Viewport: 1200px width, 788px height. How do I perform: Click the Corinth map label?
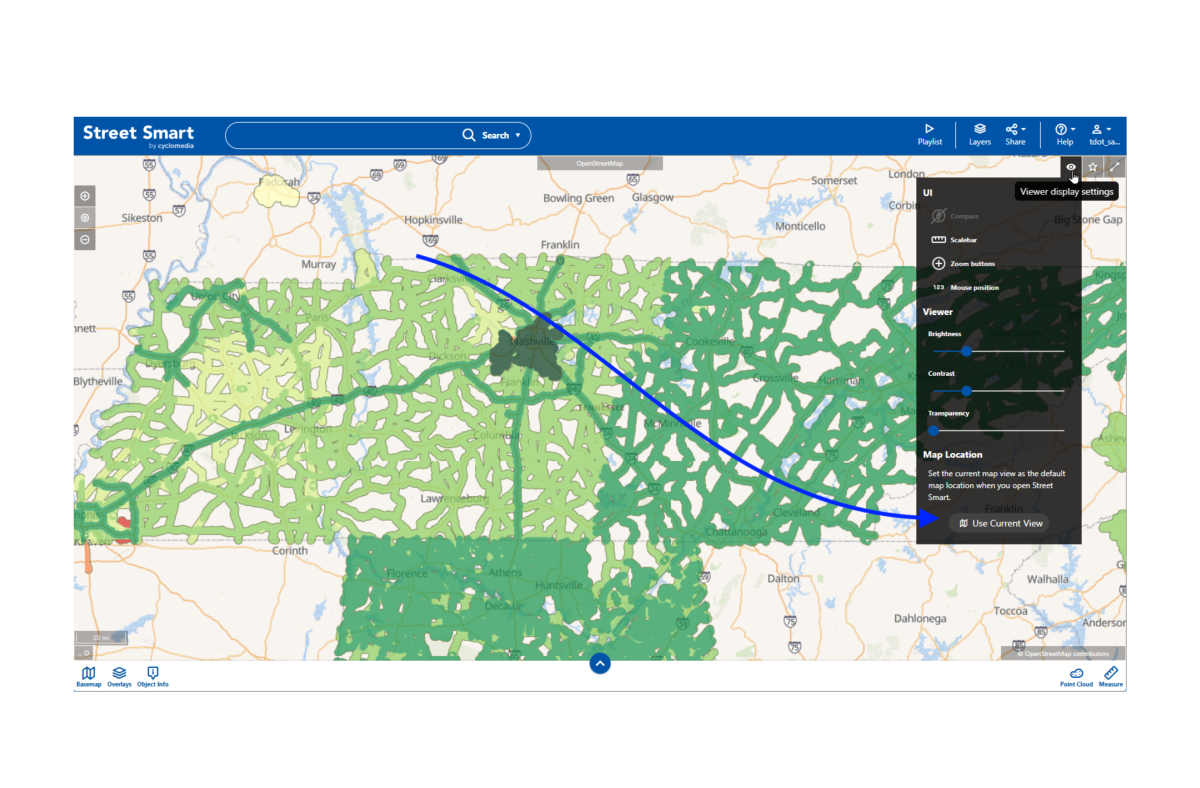(x=290, y=550)
